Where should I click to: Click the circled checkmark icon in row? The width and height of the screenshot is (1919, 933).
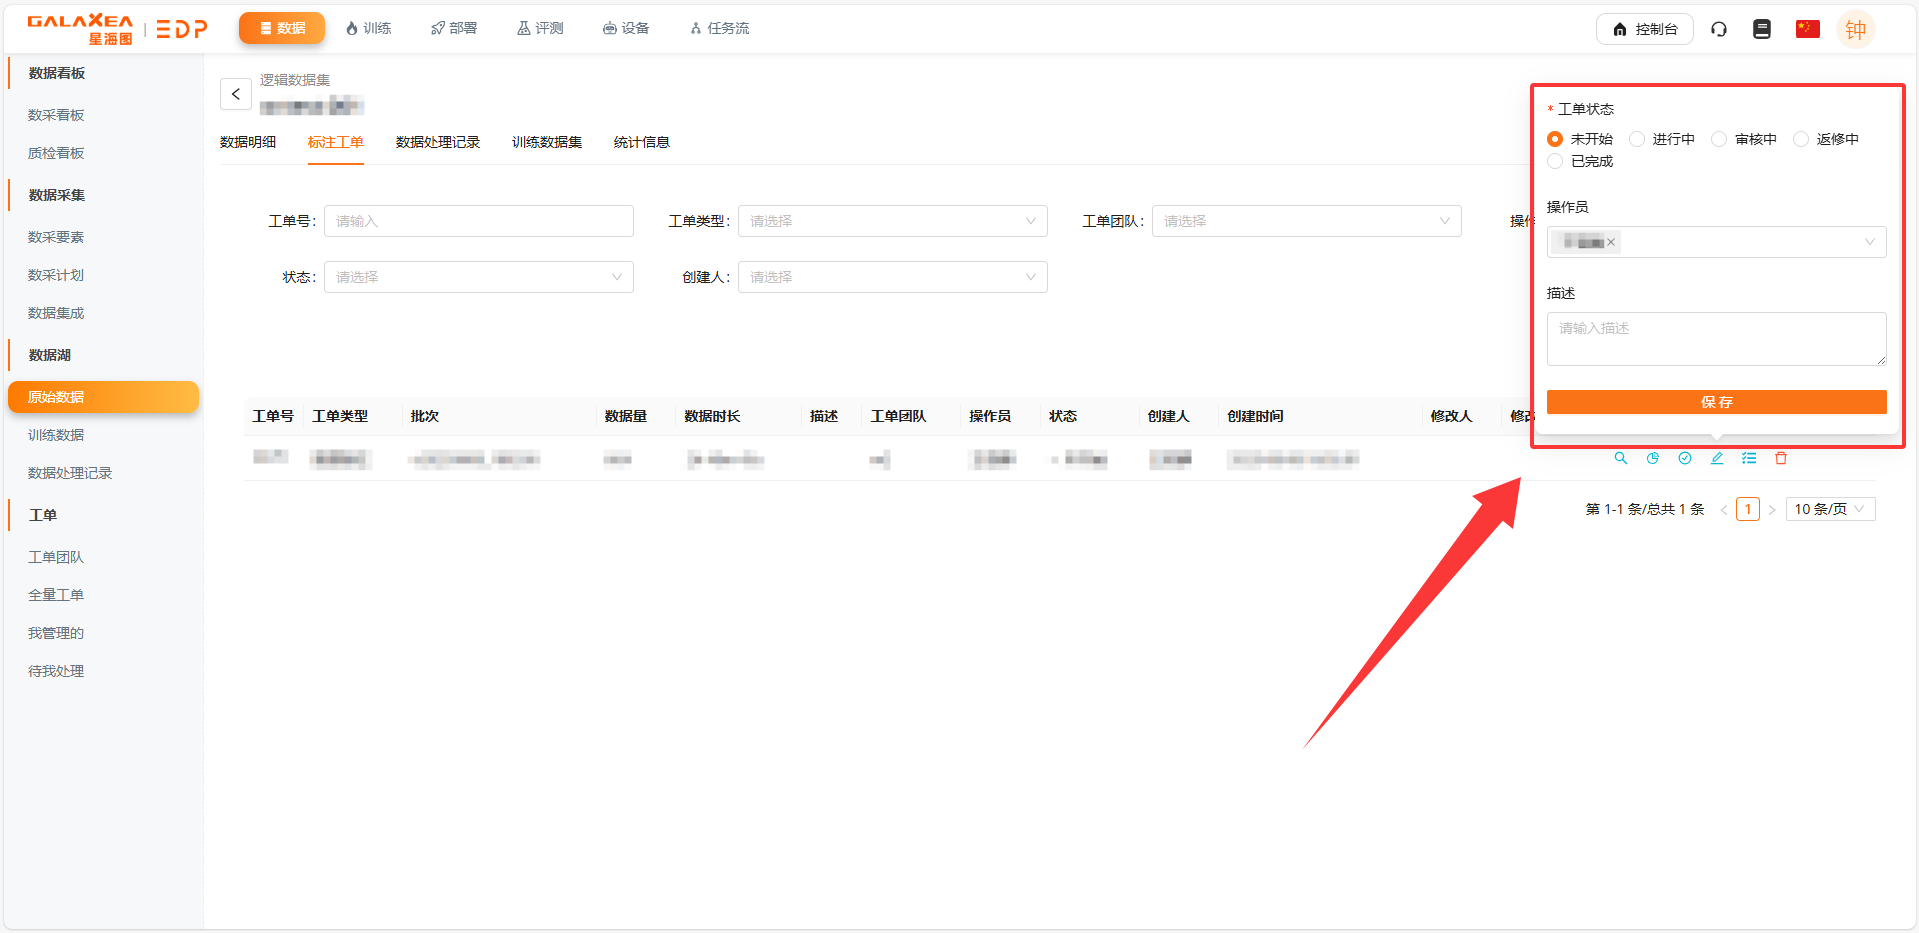pos(1685,458)
